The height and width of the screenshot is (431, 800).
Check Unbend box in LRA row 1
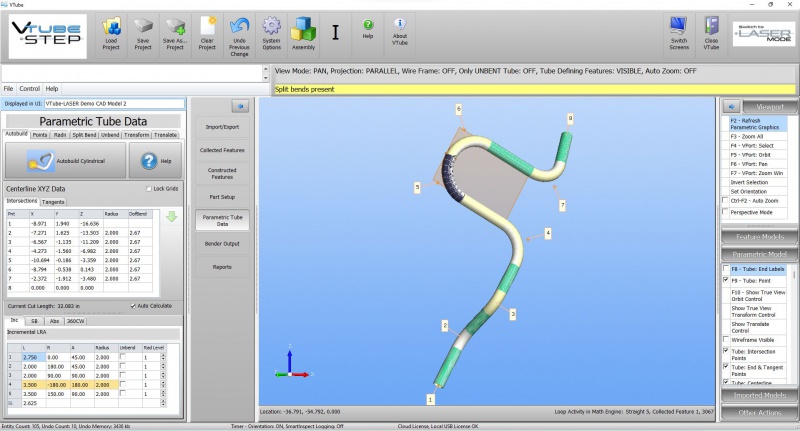[122, 357]
